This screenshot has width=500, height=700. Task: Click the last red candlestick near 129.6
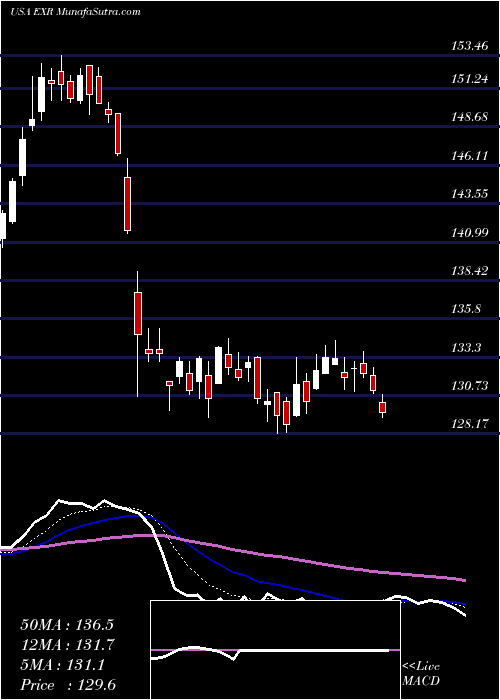click(383, 407)
